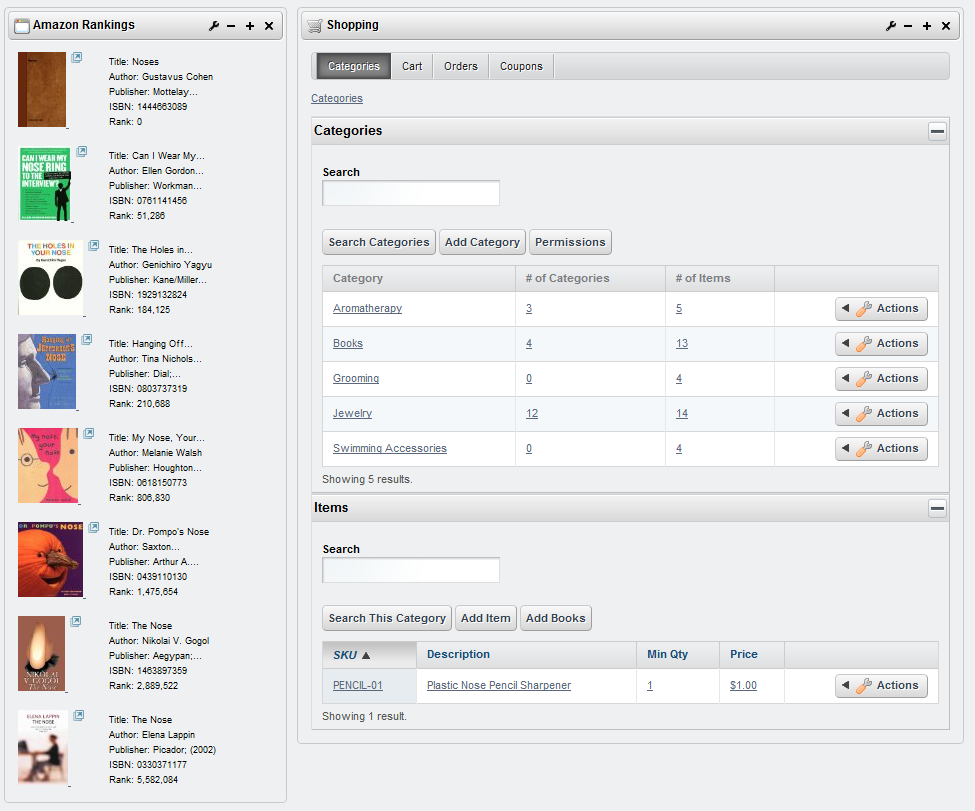Maximize the Shopping portlet

pos(927,25)
